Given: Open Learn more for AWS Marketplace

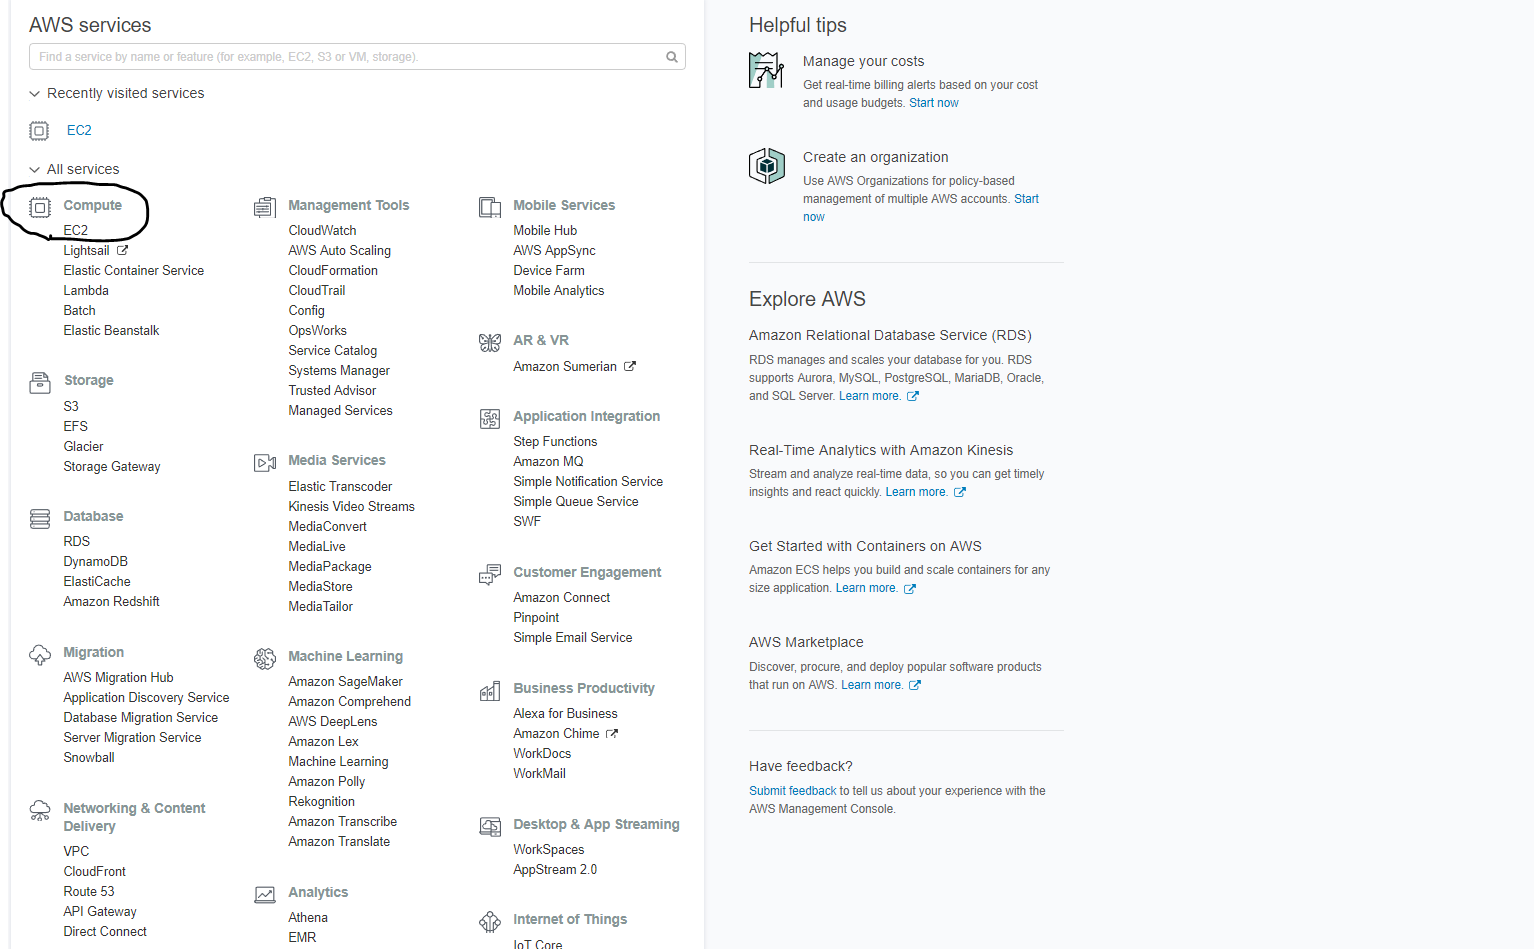Looking at the screenshot, I should coord(871,685).
